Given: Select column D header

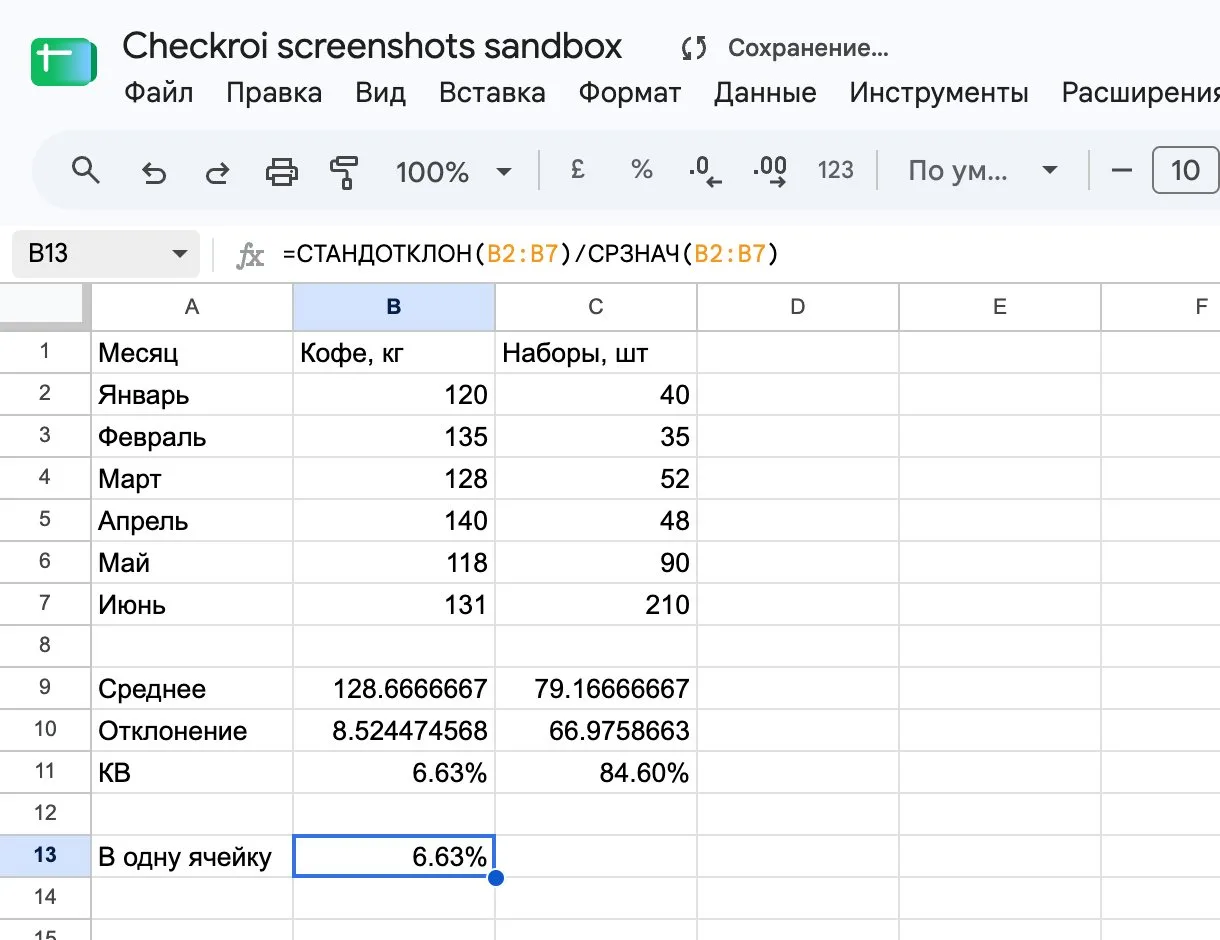Looking at the screenshot, I should [798, 307].
